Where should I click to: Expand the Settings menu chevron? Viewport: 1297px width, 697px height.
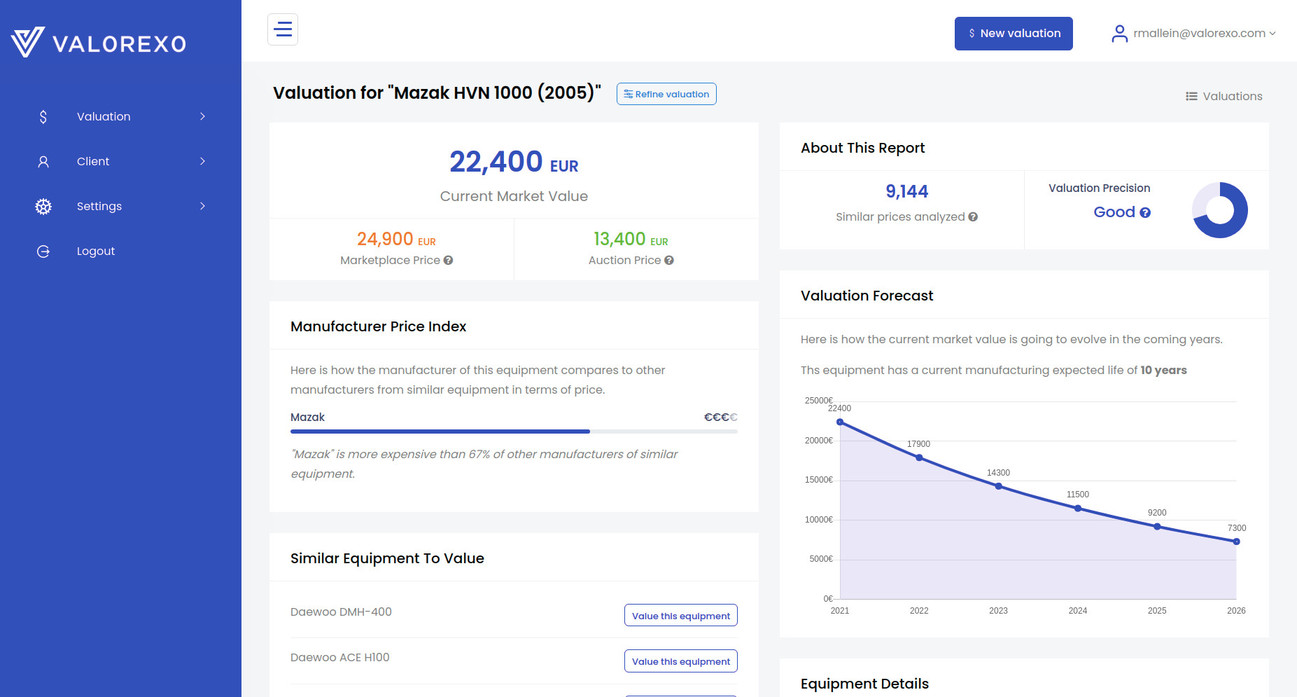tap(203, 207)
